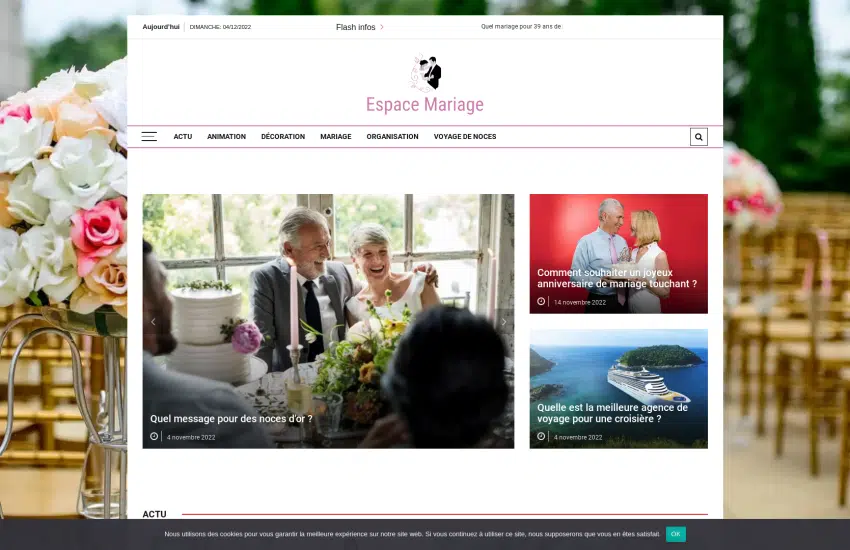This screenshot has height=550, width=850.
Task: Go to the Organisation menu item
Action: [392, 137]
